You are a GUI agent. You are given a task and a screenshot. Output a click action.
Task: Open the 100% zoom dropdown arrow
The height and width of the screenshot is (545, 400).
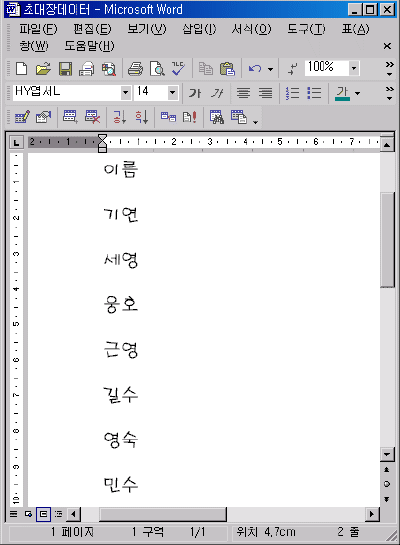coord(354,68)
